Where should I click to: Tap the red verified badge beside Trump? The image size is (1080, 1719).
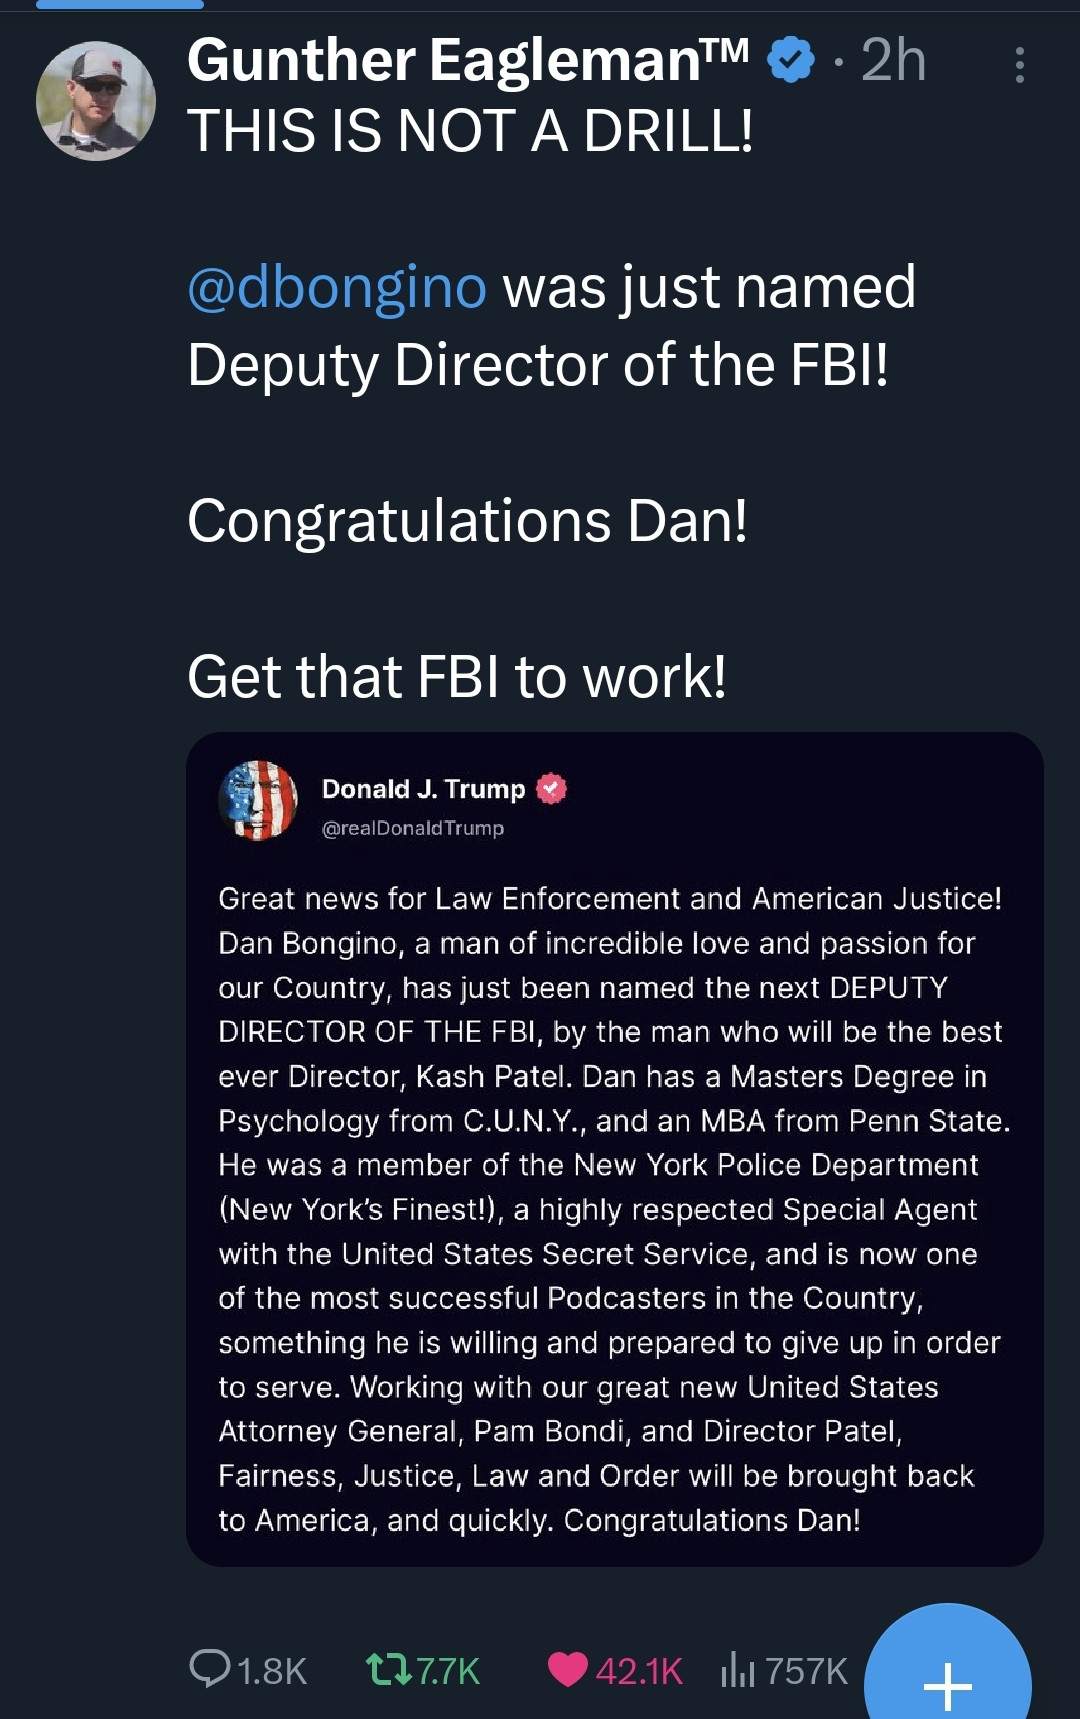pos(551,789)
